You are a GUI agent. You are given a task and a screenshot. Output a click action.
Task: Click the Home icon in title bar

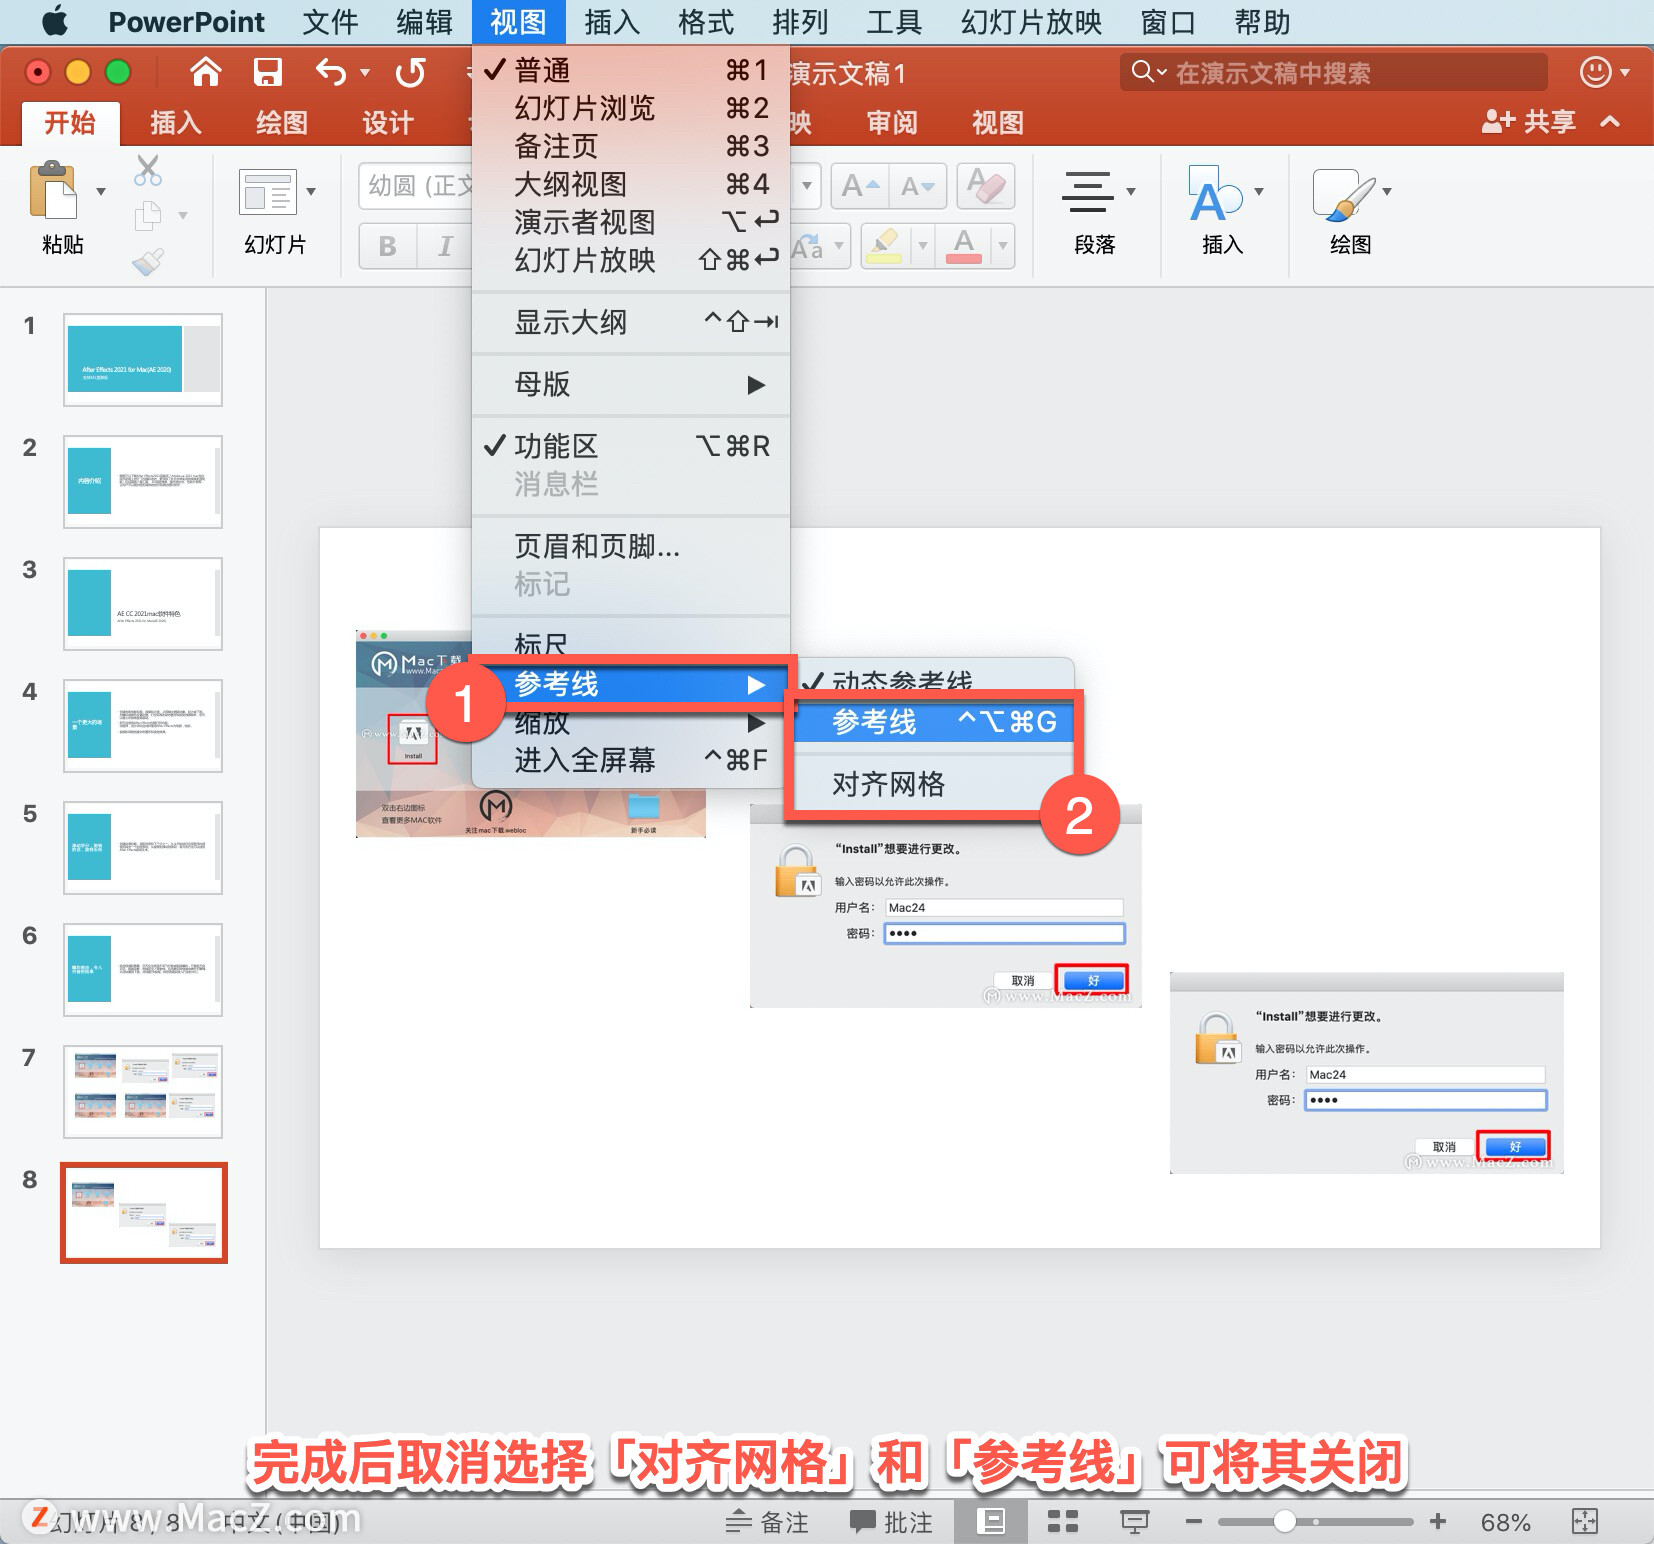click(205, 72)
